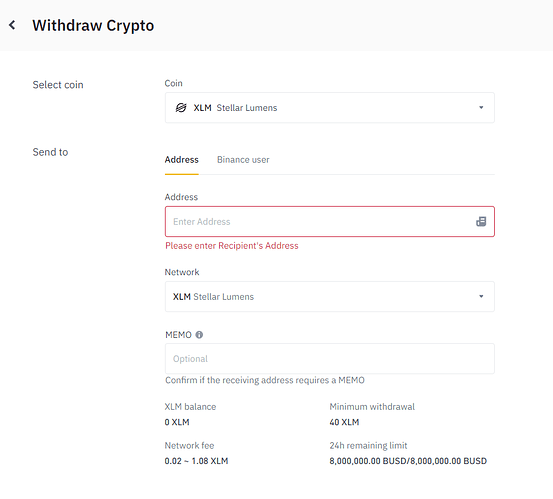Click the 24h remaining limit BUSD value
Image resolution: width=553 pixels, height=499 pixels.
(408, 461)
